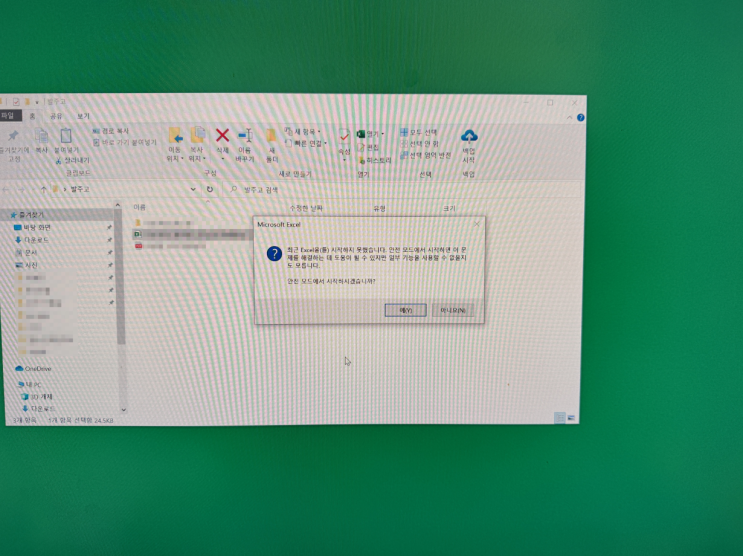Switch to details view in the status bar

click(560, 418)
